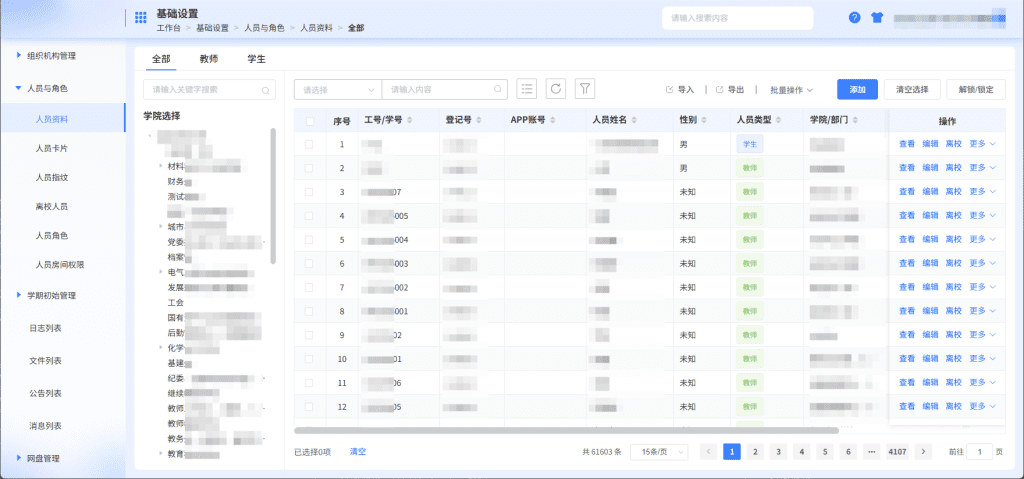Tick the select-all checkbox in table header

[310, 121]
